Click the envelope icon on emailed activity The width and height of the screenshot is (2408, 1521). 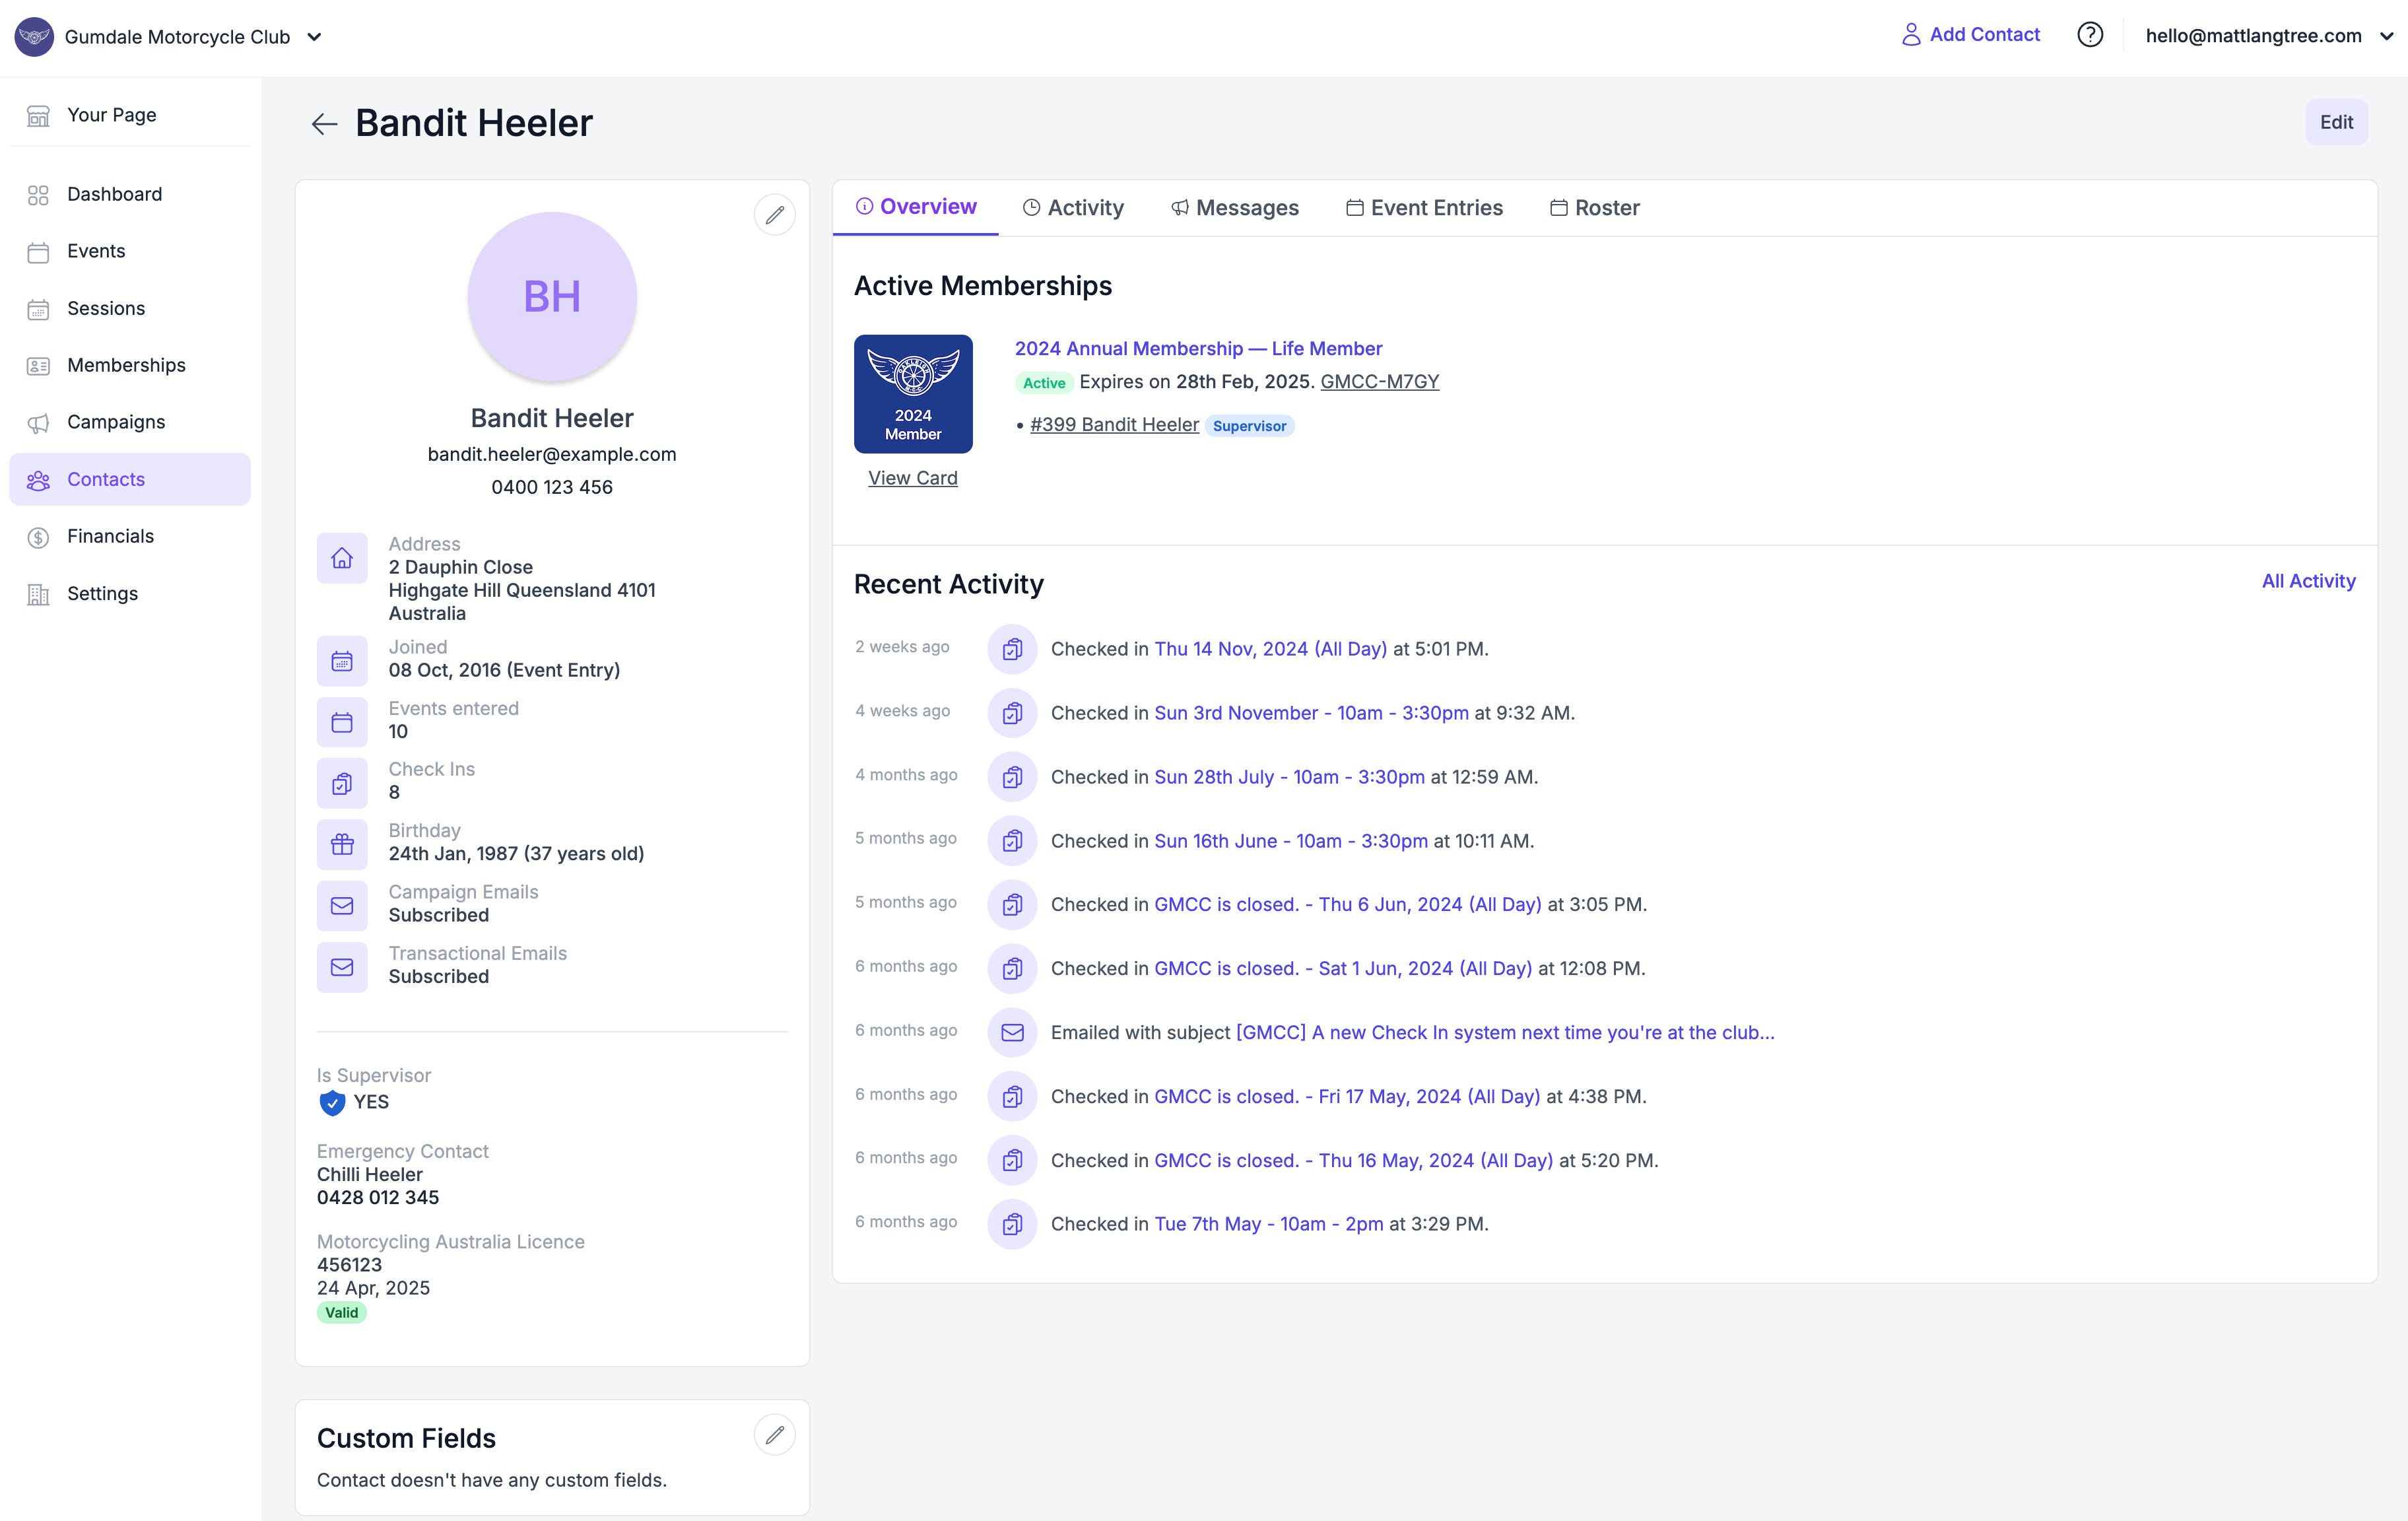click(1012, 1032)
